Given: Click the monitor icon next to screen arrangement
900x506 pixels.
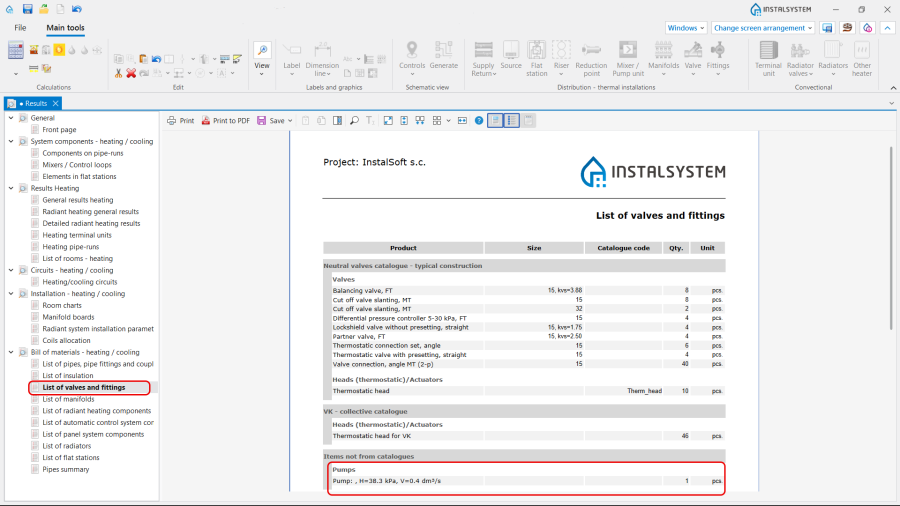Looking at the screenshot, I should click(x=827, y=28).
